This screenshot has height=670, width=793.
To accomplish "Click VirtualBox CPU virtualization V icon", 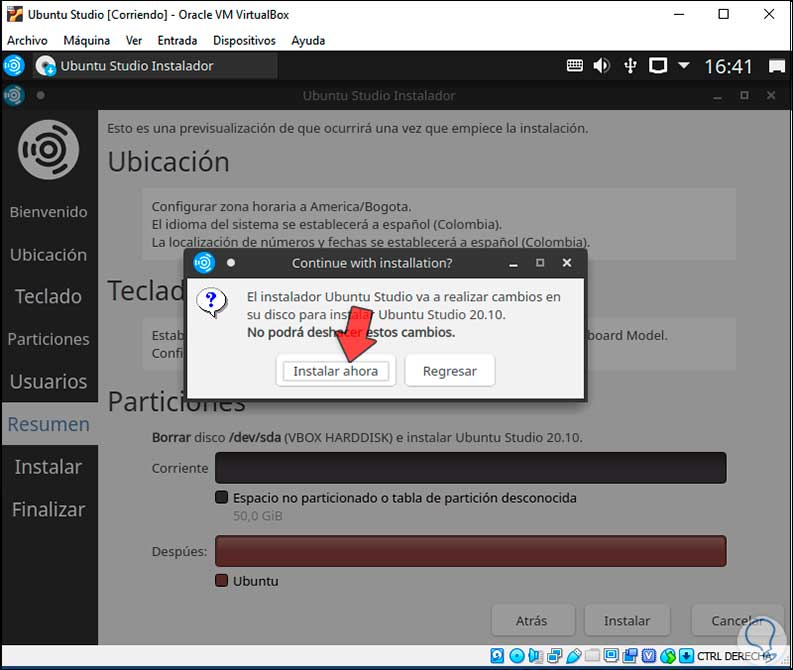I will 649,656.
